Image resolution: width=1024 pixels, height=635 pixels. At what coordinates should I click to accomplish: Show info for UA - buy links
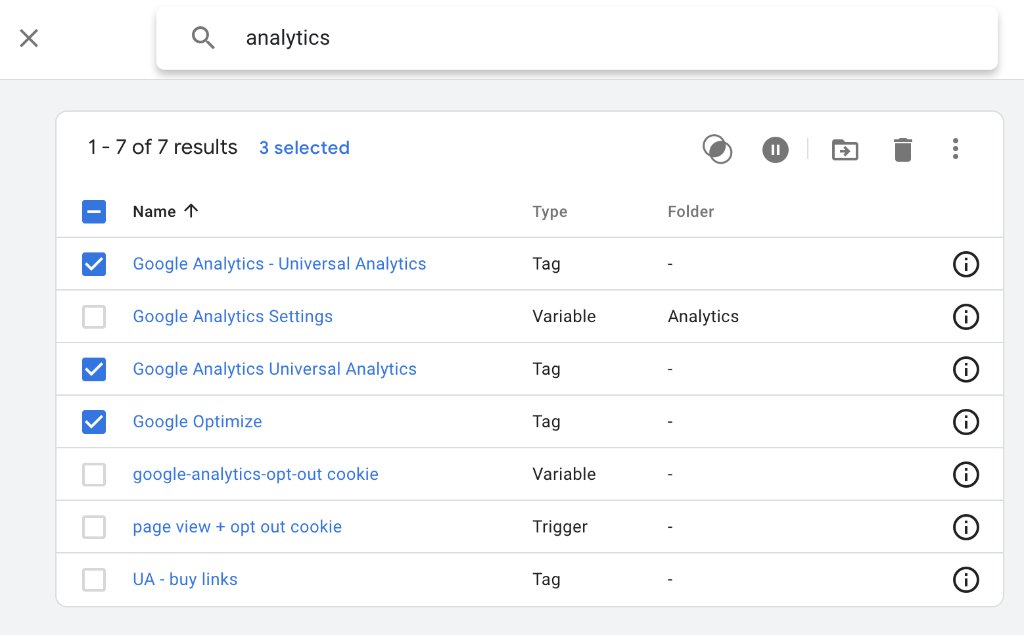click(x=966, y=579)
